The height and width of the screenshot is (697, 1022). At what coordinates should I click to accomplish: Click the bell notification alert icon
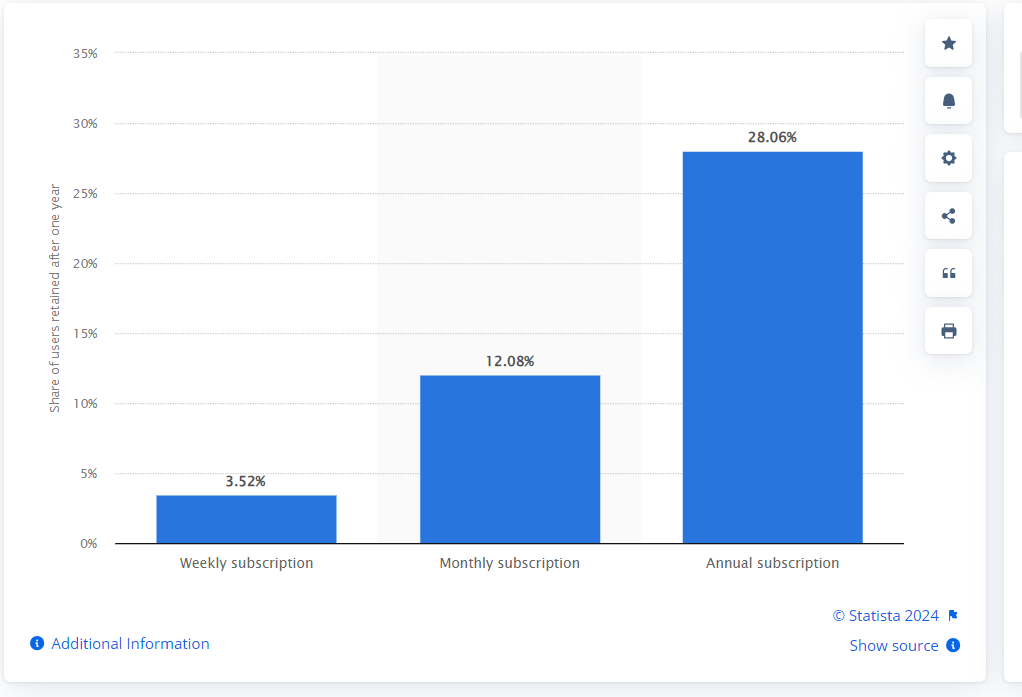click(948, 100)
